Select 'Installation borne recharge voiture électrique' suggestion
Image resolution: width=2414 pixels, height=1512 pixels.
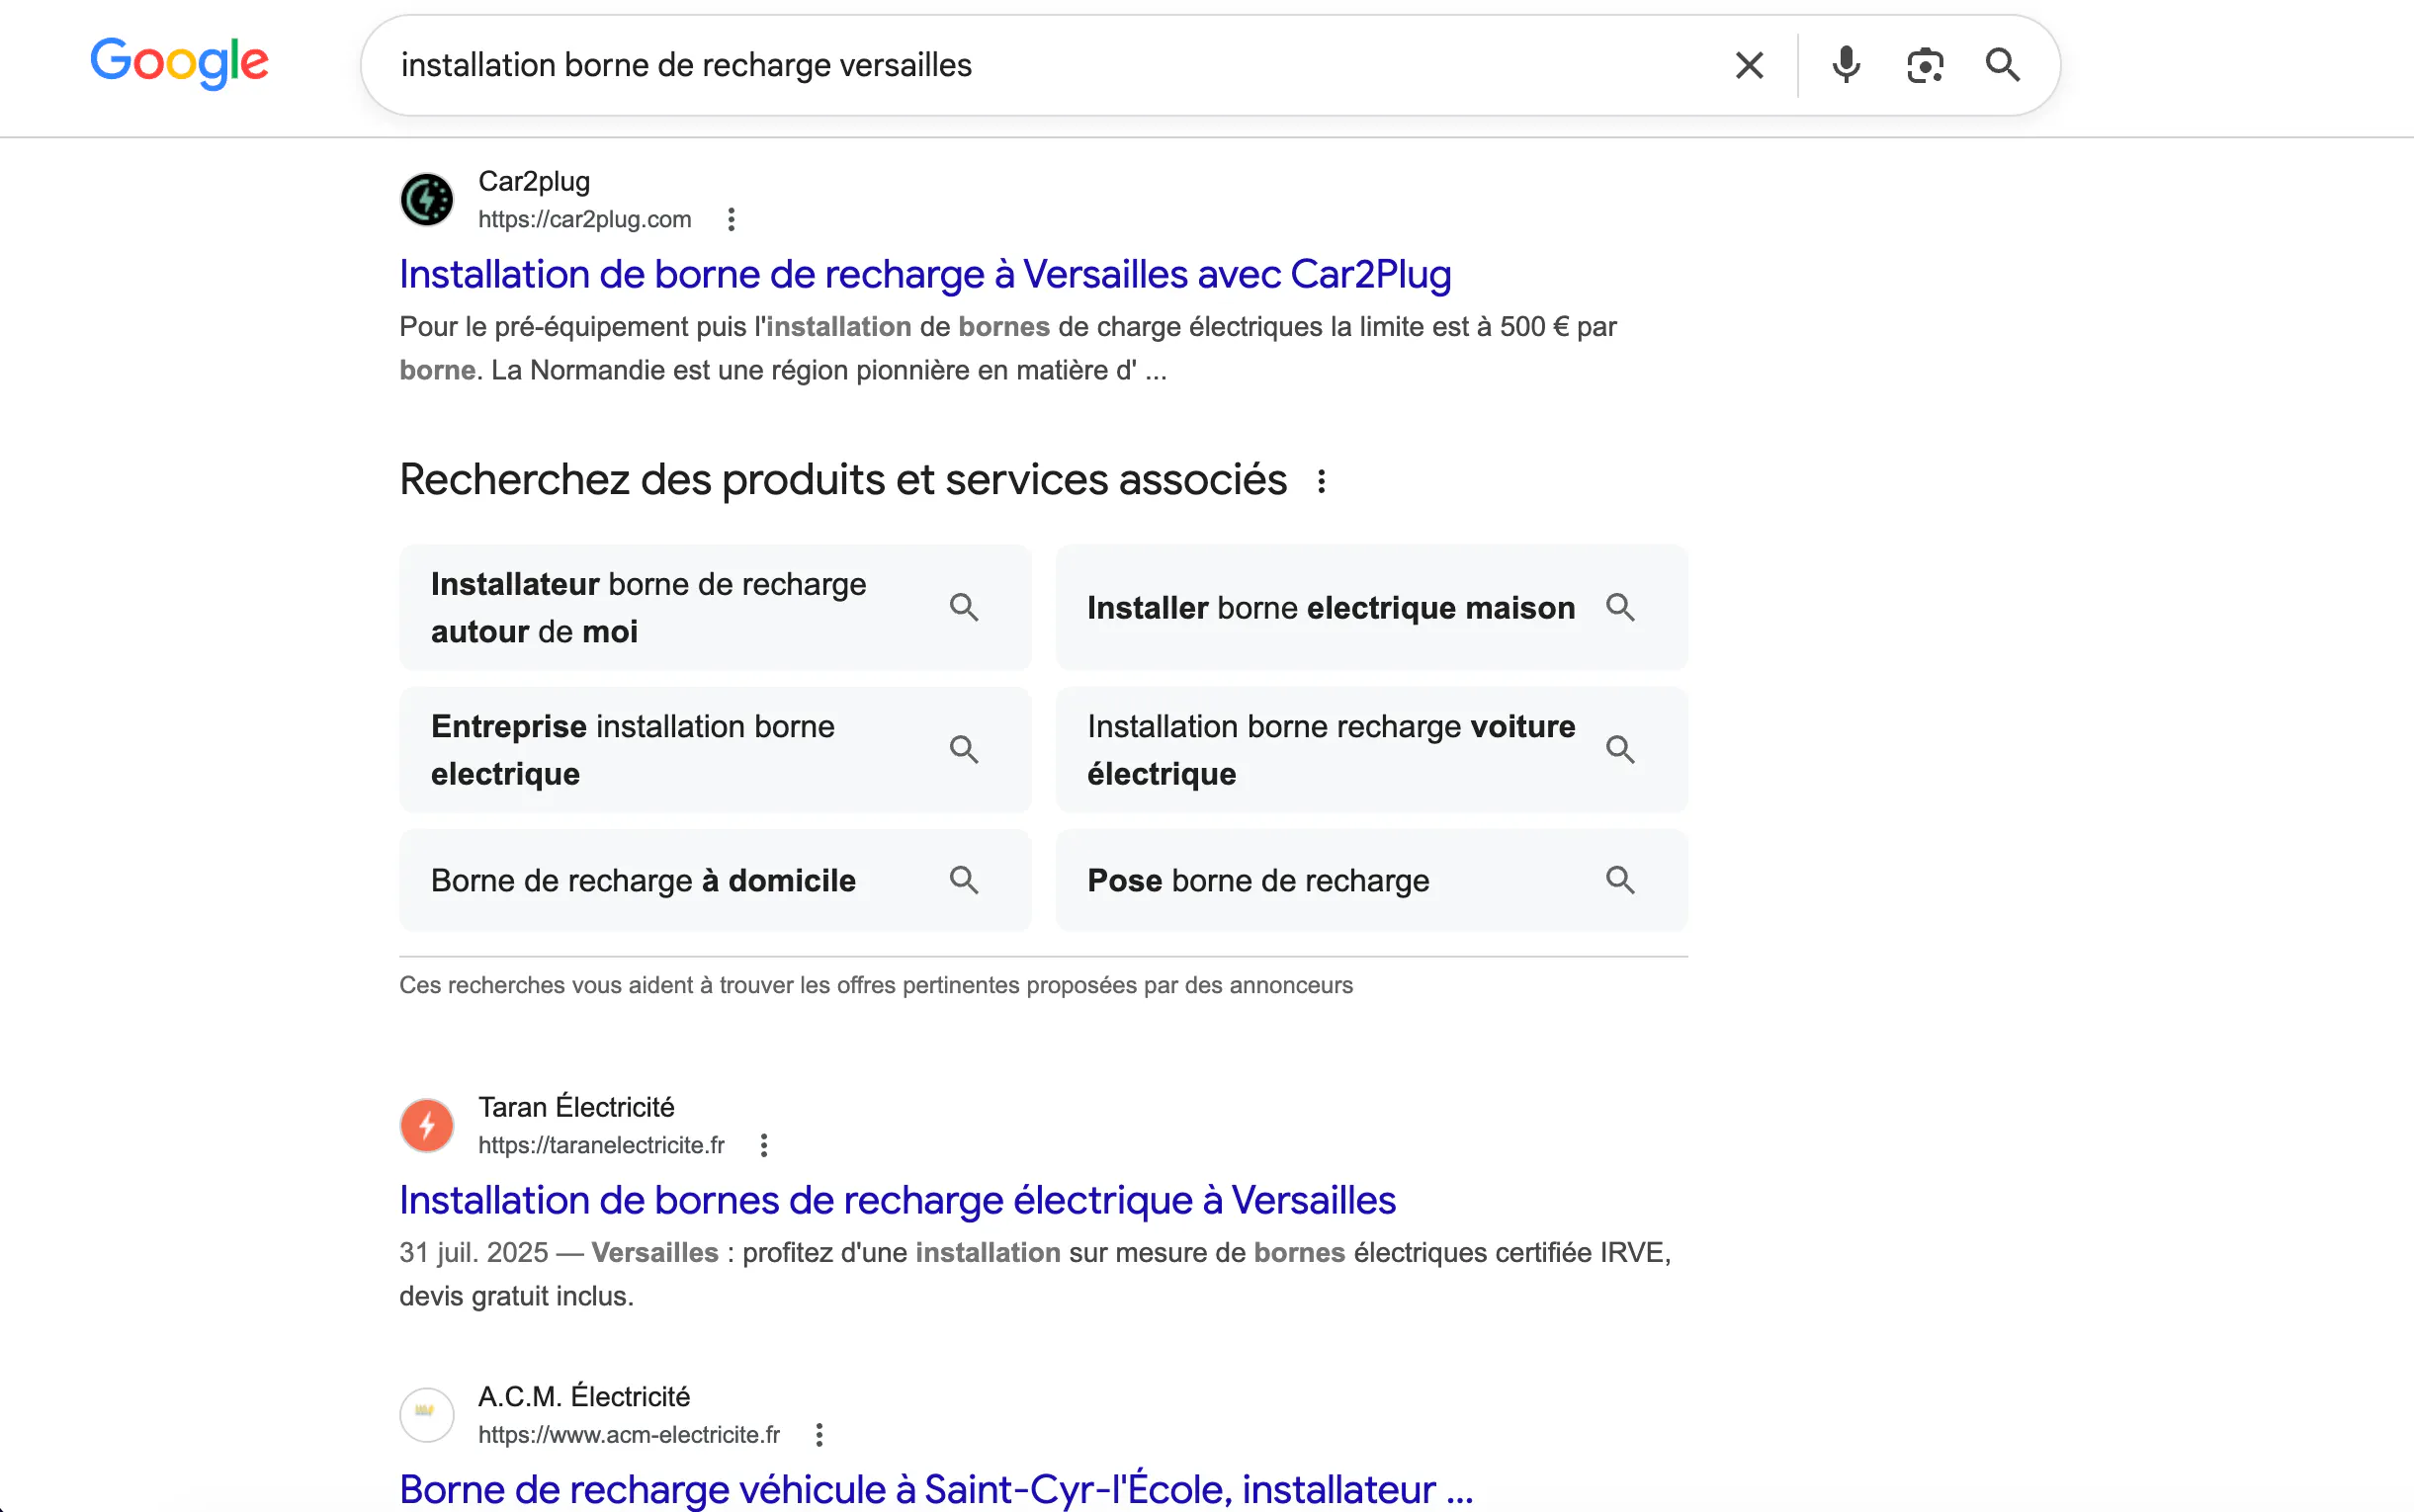pos(1371,749)
